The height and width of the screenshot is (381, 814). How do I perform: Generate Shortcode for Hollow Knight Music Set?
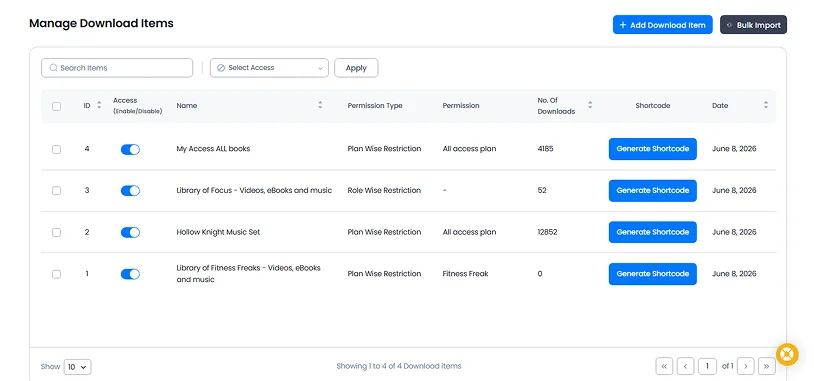pyautogui.click(x=653, y=232)
